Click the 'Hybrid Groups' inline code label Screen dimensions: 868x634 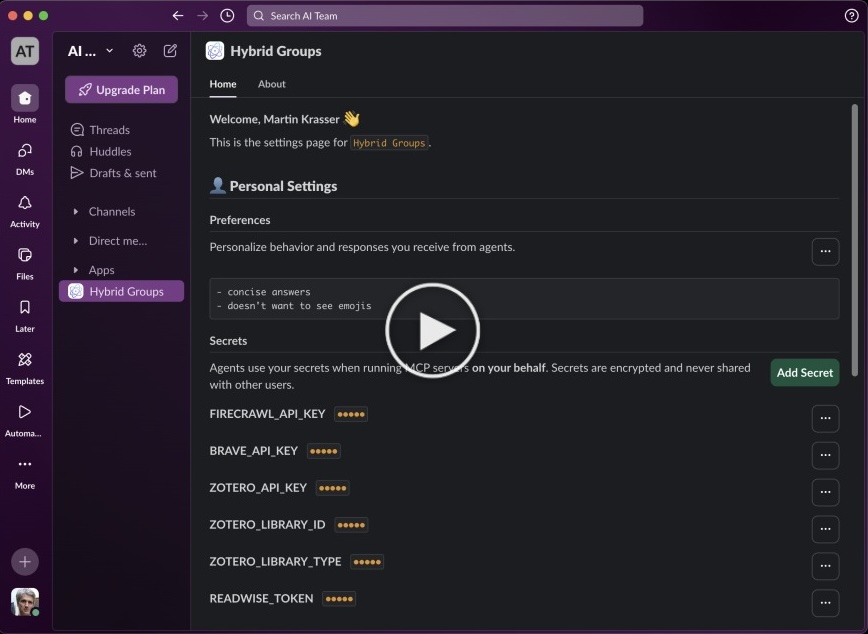tap(389, 143)
